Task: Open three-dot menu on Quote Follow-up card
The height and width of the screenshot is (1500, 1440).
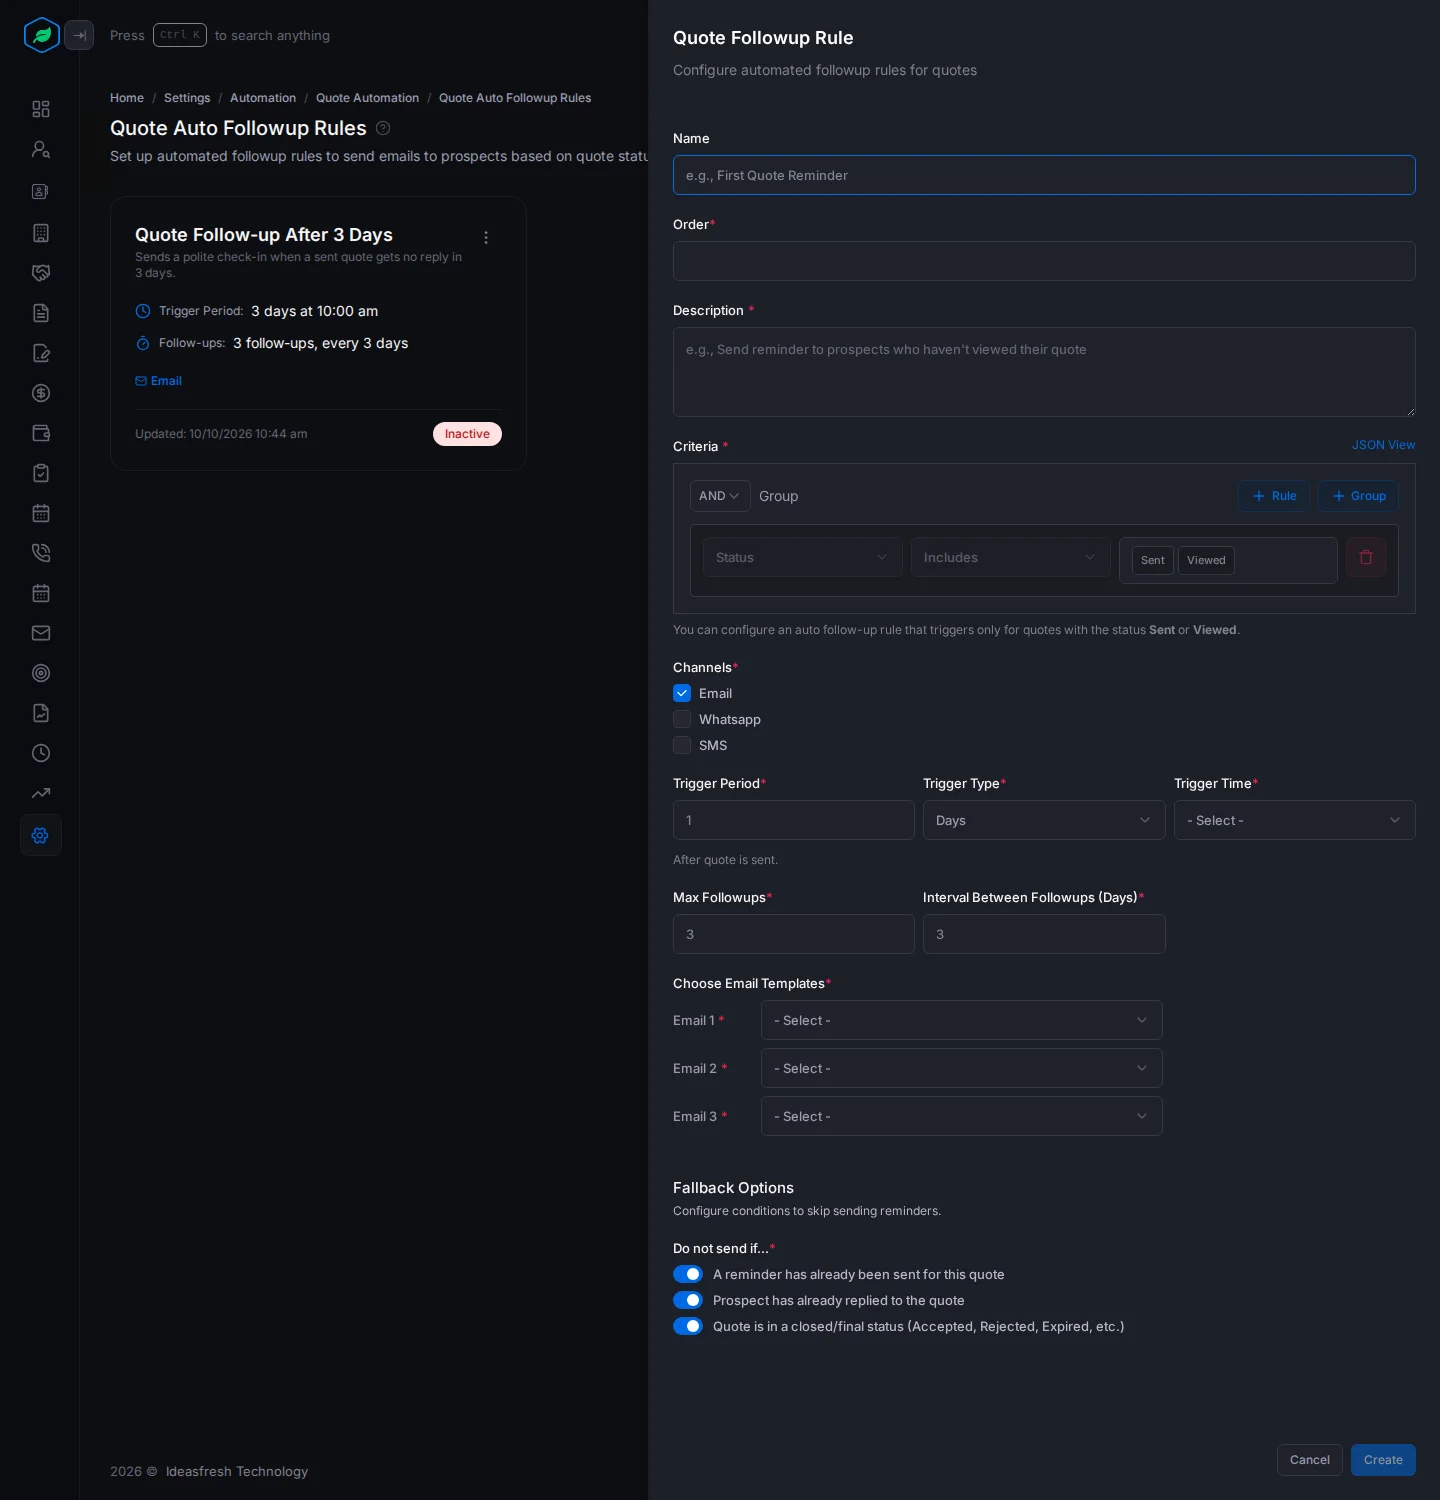Action: pos(486,238)
